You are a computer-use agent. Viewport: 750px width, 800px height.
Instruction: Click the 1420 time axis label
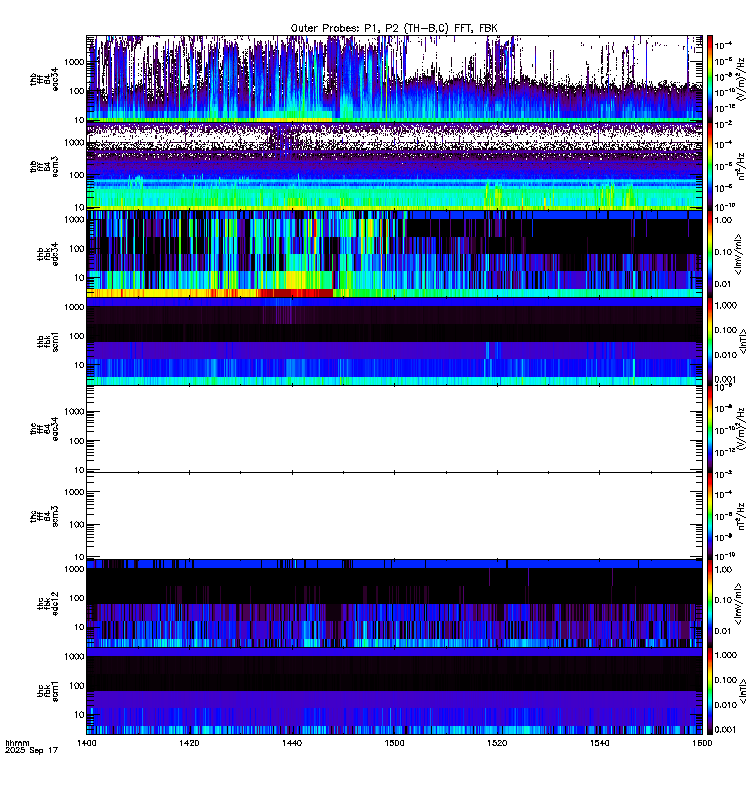[189, 743]
